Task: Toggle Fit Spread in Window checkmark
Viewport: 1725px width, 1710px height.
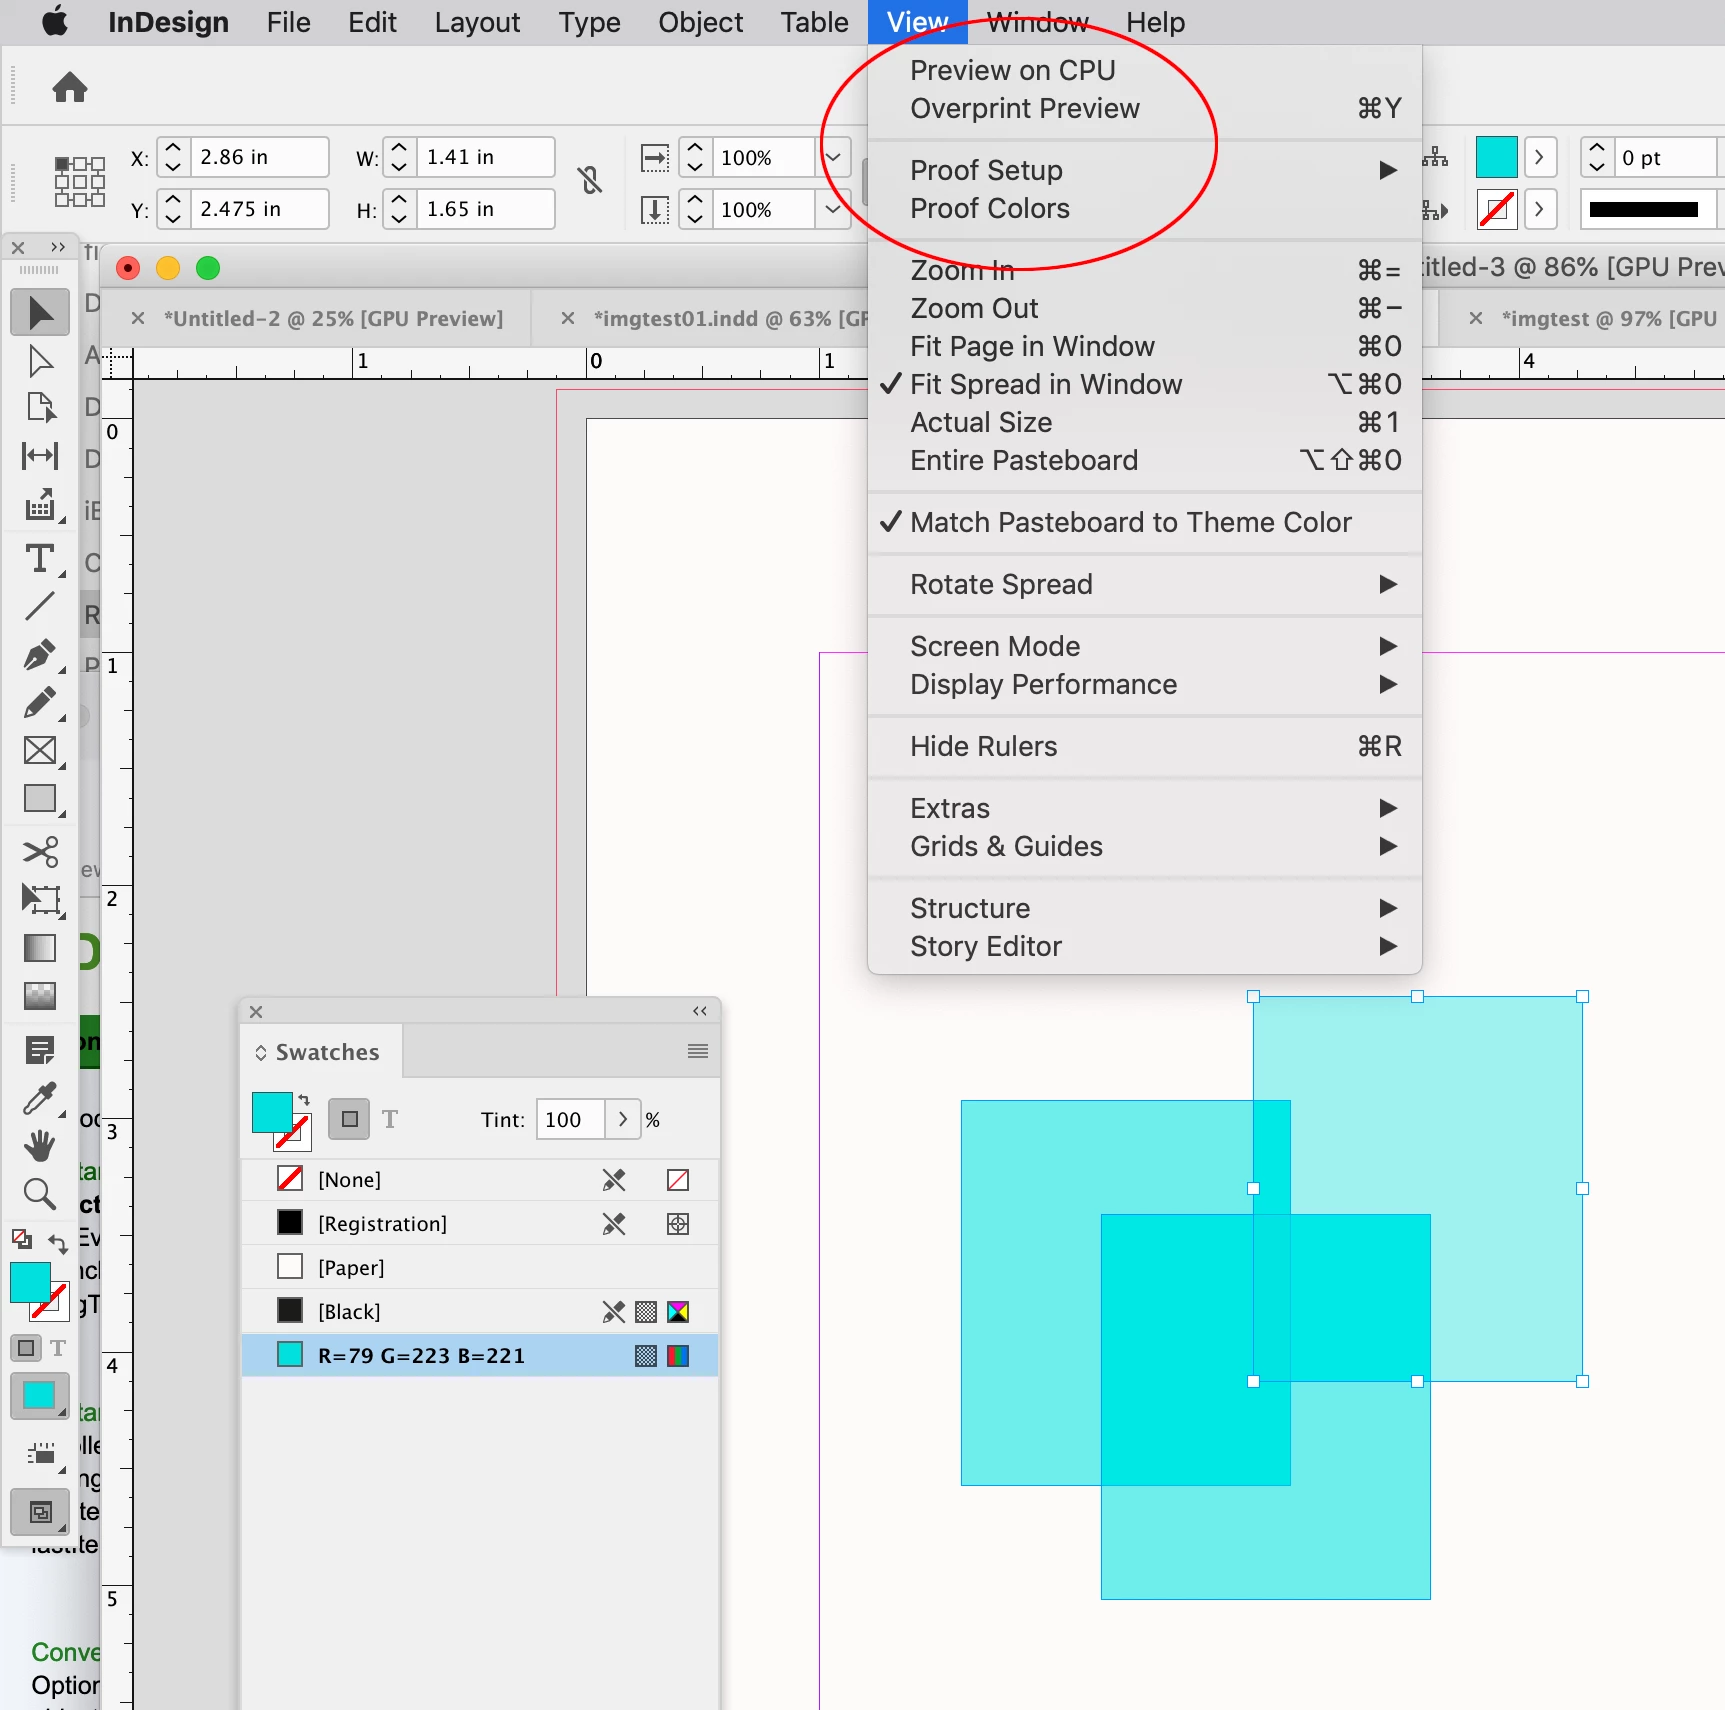Action: point(1145,385)
